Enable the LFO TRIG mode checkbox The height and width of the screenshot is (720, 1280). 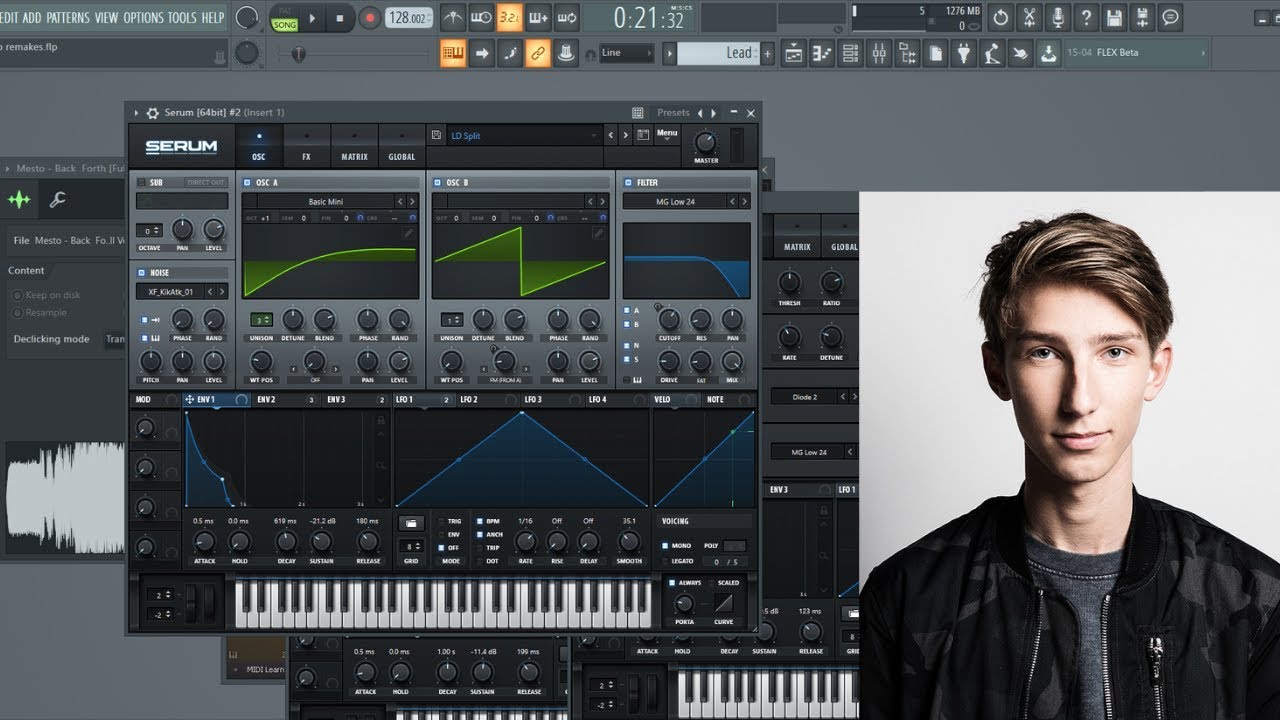(441, 521)
